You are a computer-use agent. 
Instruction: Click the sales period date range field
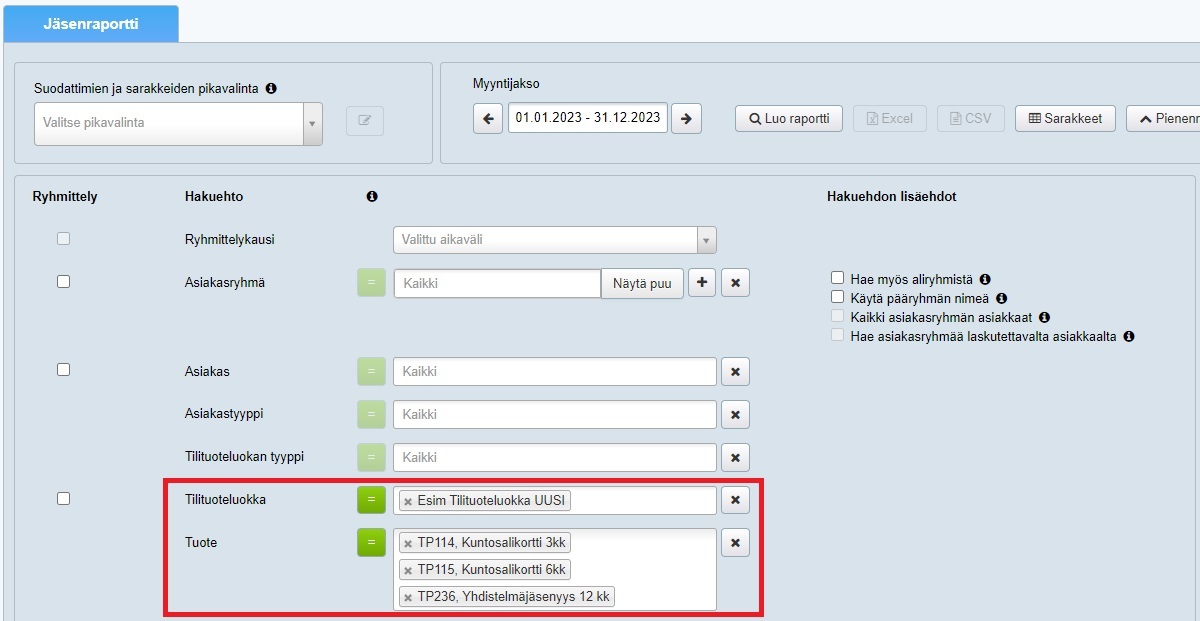point(587,118)
